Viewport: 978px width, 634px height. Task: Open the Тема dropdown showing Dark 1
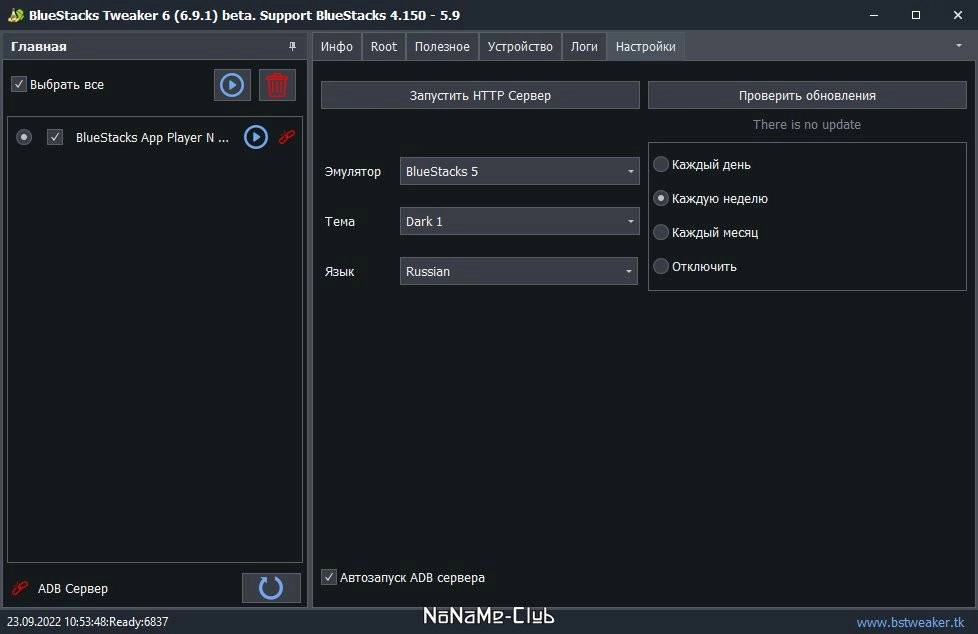[520, 222]
